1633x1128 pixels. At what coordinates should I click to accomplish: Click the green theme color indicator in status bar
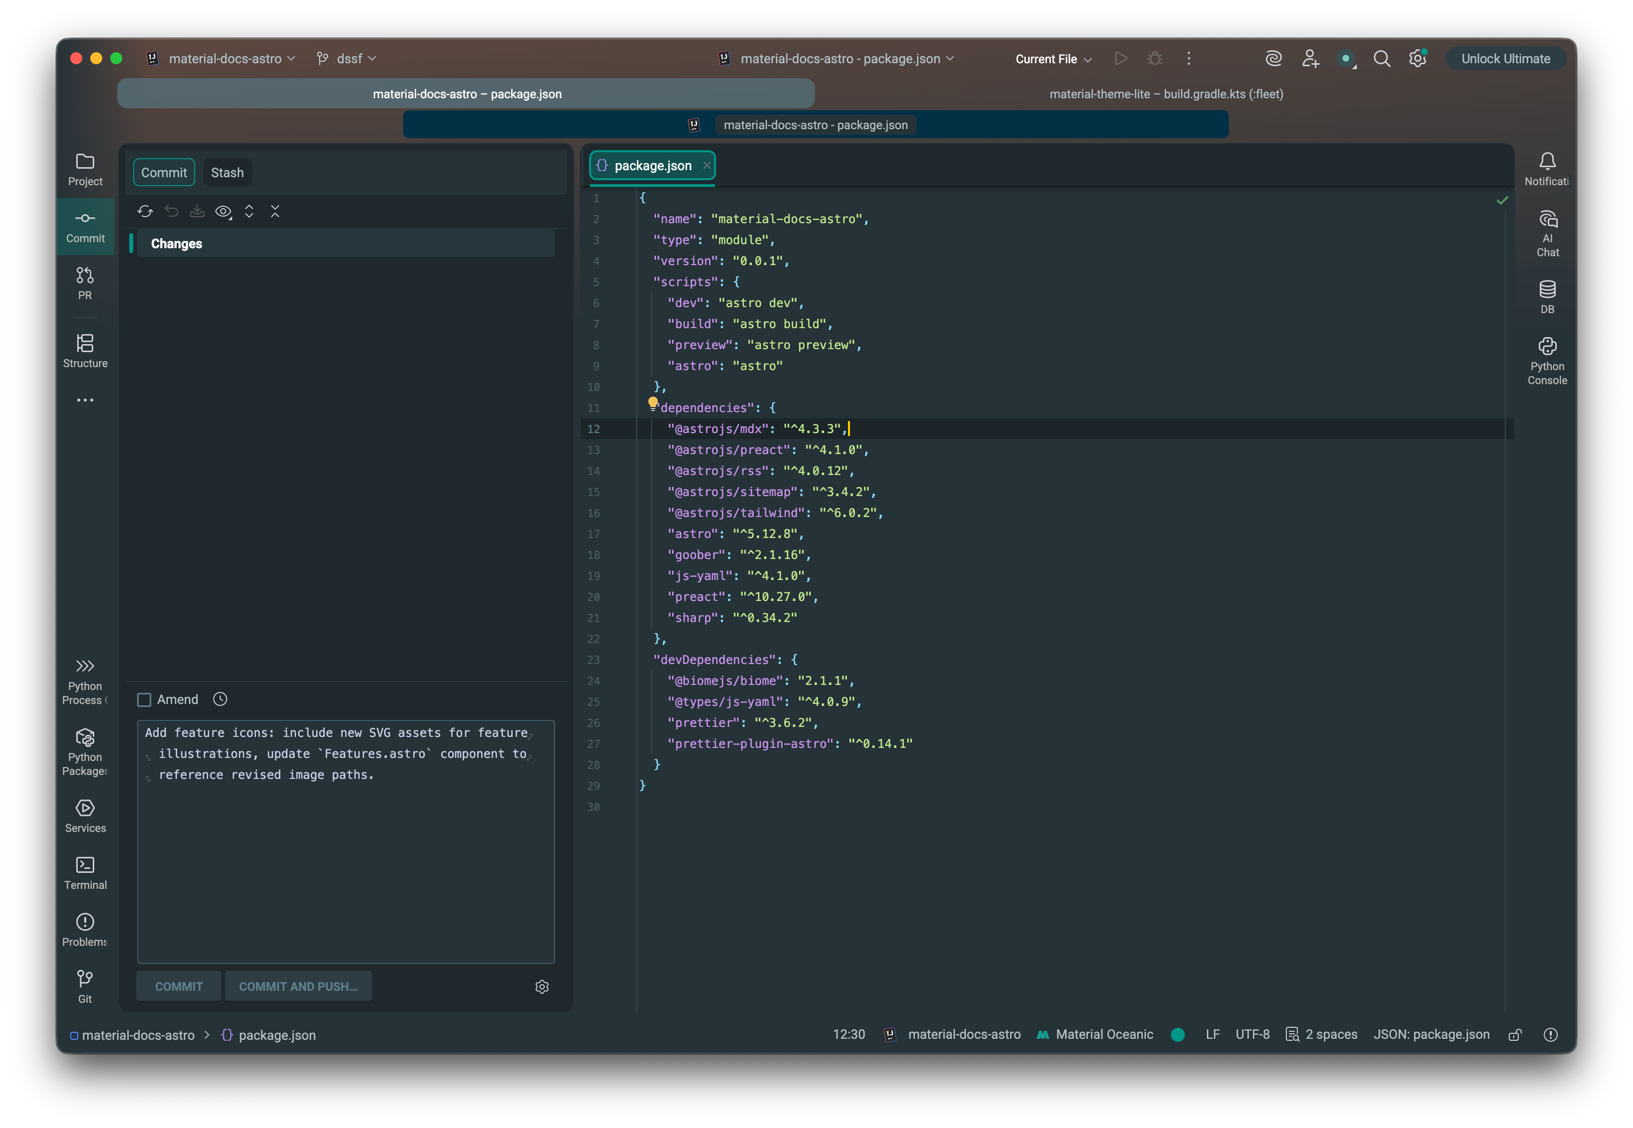pyautogui.click(x=1178, y=1035)
